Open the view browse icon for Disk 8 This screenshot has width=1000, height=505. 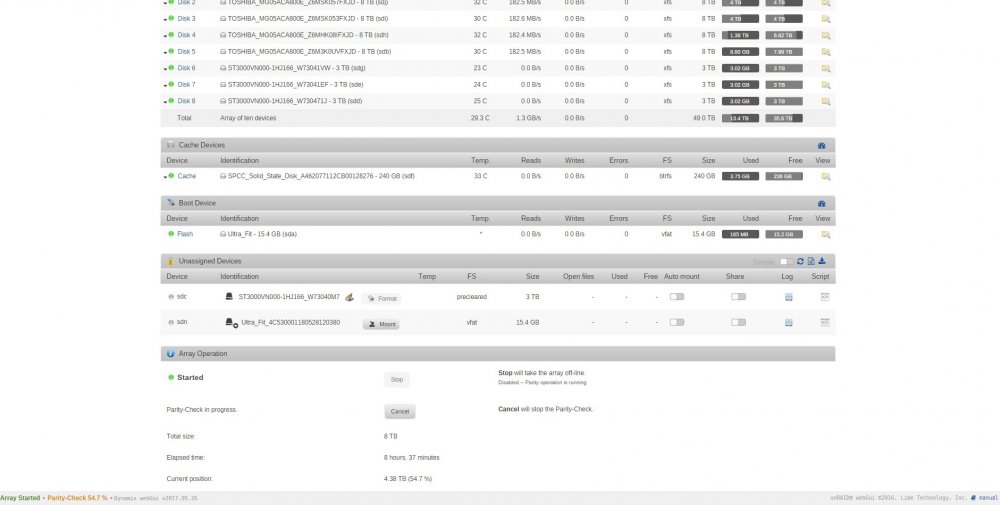pos(825,101)
